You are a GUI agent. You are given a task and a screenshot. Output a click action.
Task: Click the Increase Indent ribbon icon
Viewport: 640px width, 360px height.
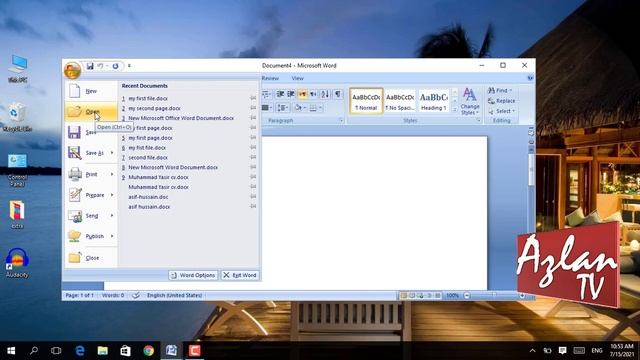pyautogui.click(x=291, y=94)
